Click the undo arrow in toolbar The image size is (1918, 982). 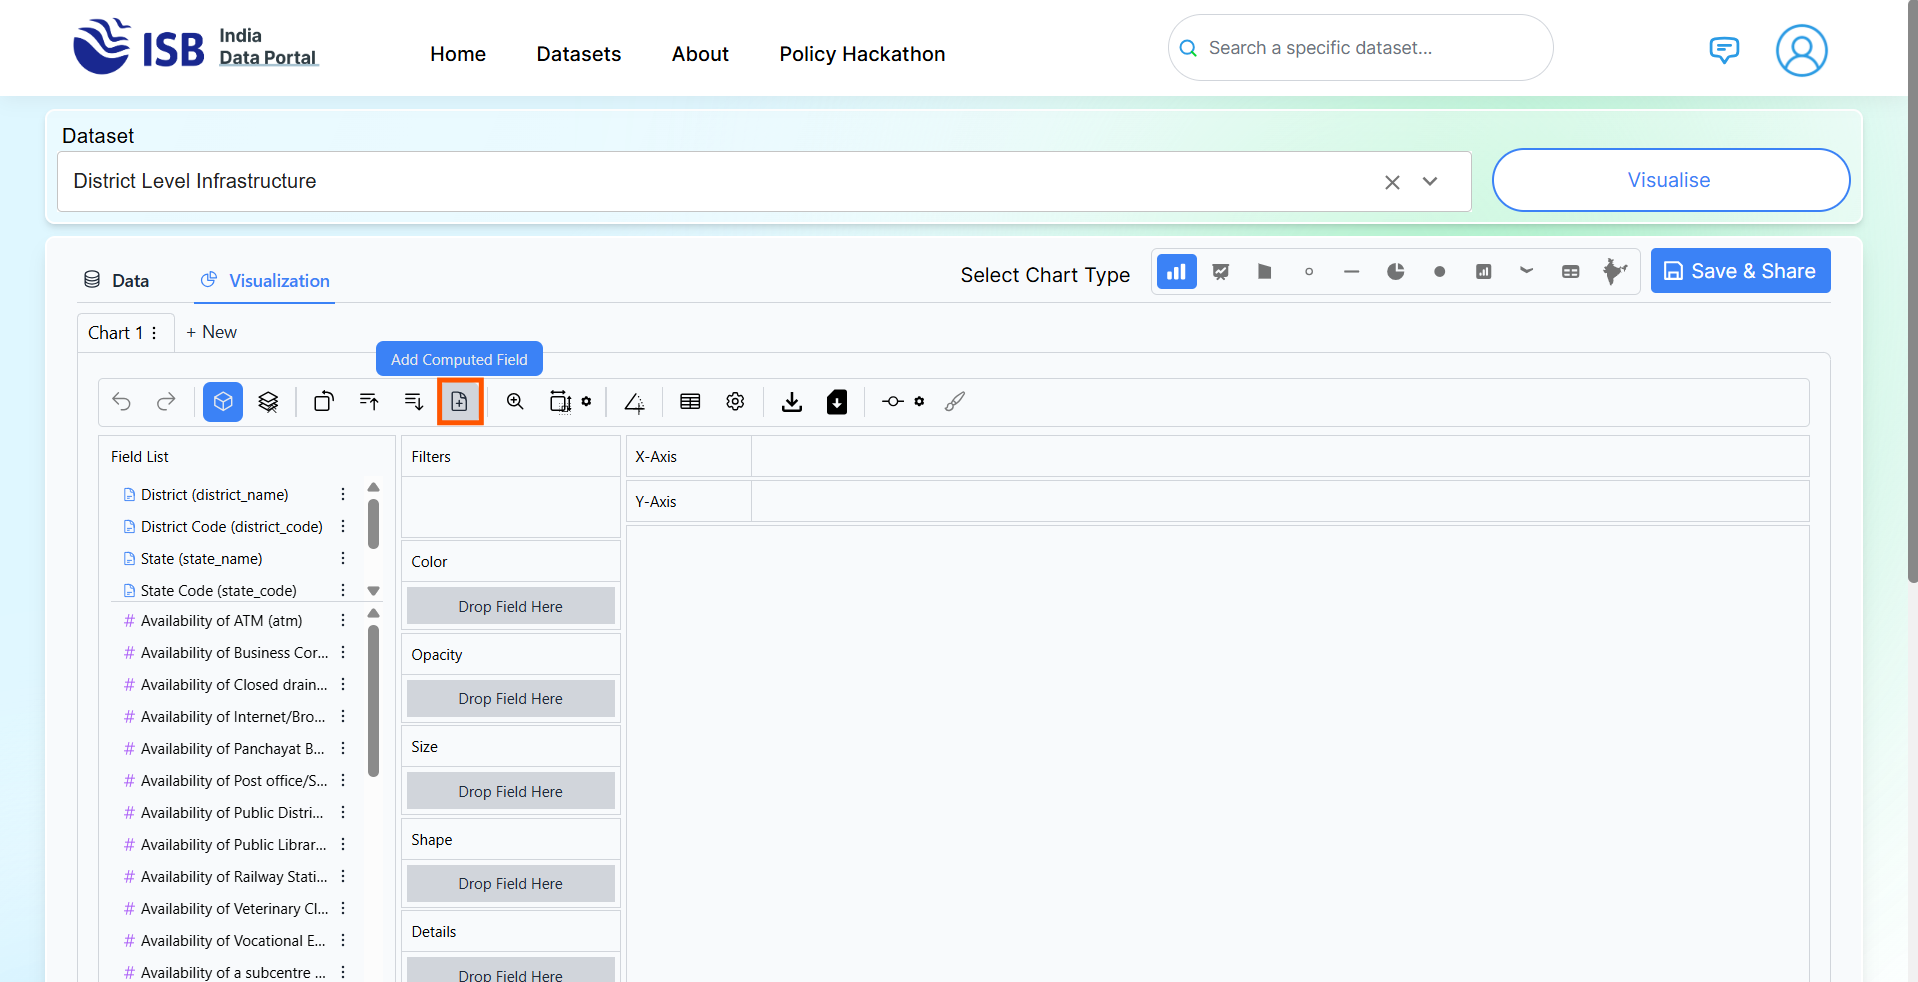pyautogui.click(x=122, y=402)
